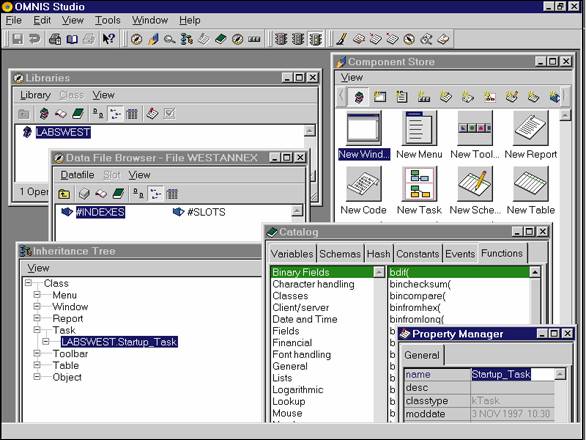Click New Task component icon
This screenshot has height=440, width=586.
click(x=419, y=184)
